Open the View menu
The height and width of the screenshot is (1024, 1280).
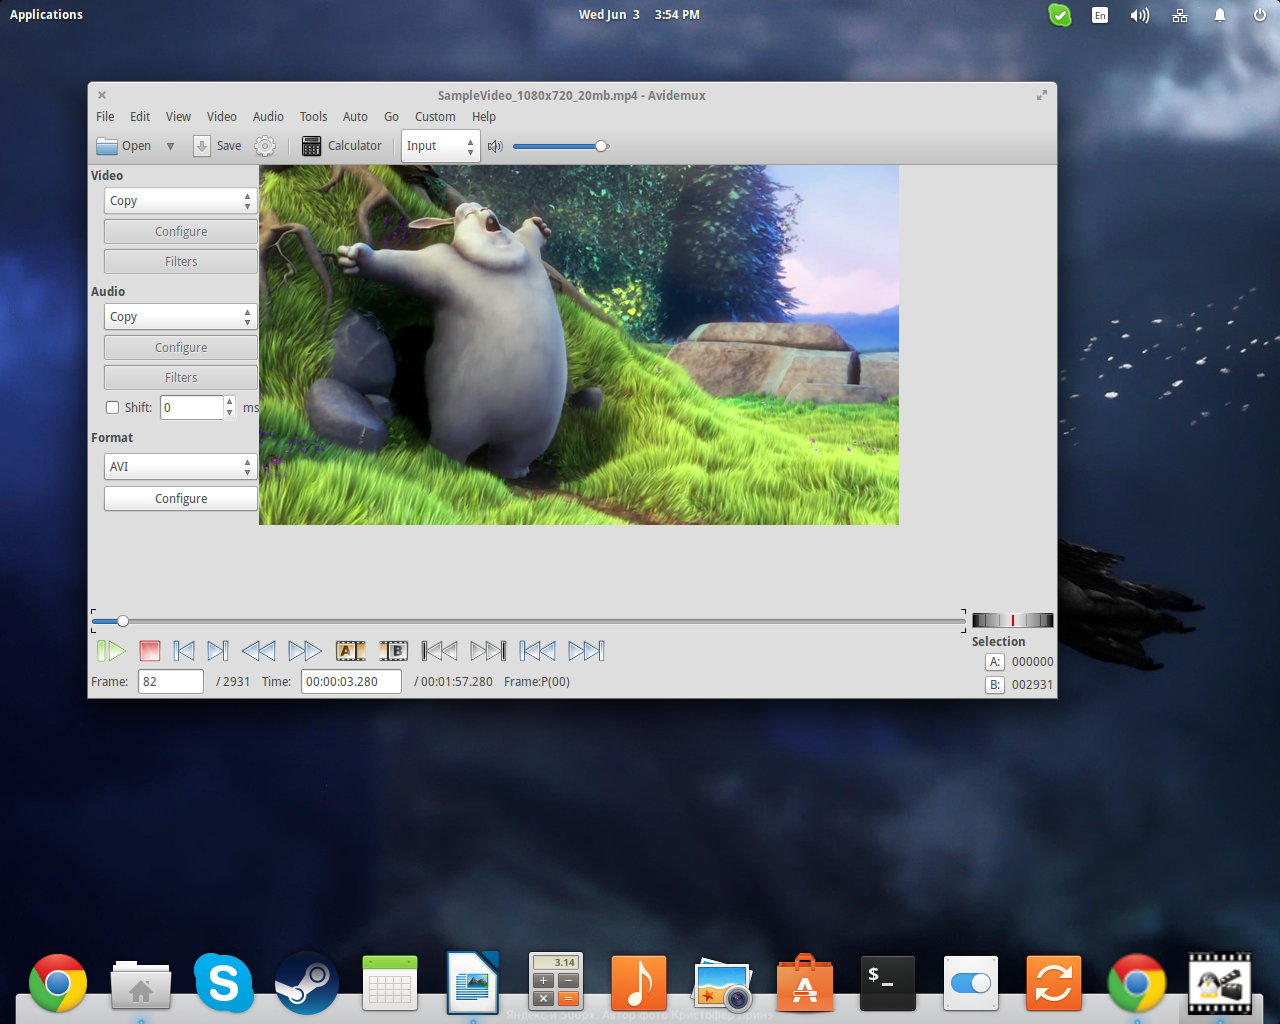[x=178, y=117]
